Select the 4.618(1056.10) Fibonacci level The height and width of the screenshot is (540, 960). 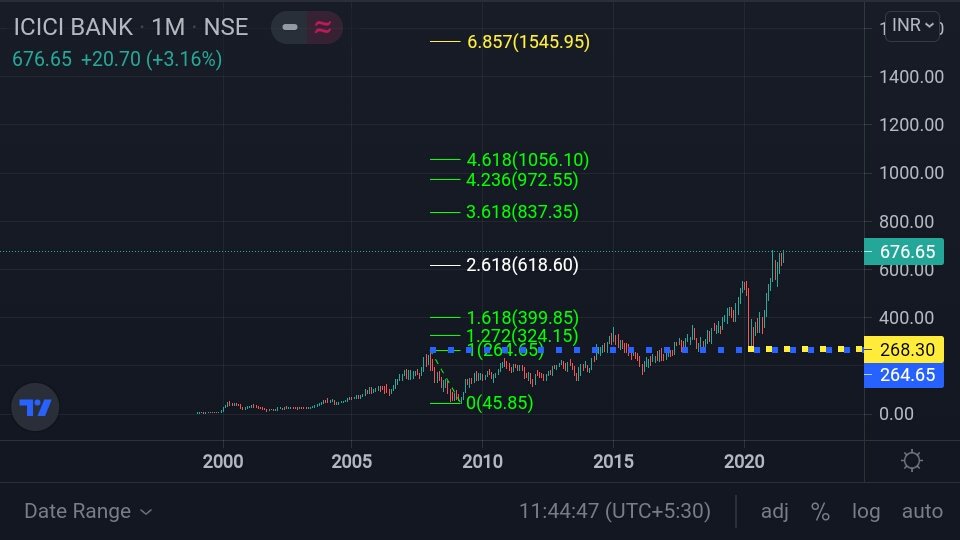click(x=528, y=160)
